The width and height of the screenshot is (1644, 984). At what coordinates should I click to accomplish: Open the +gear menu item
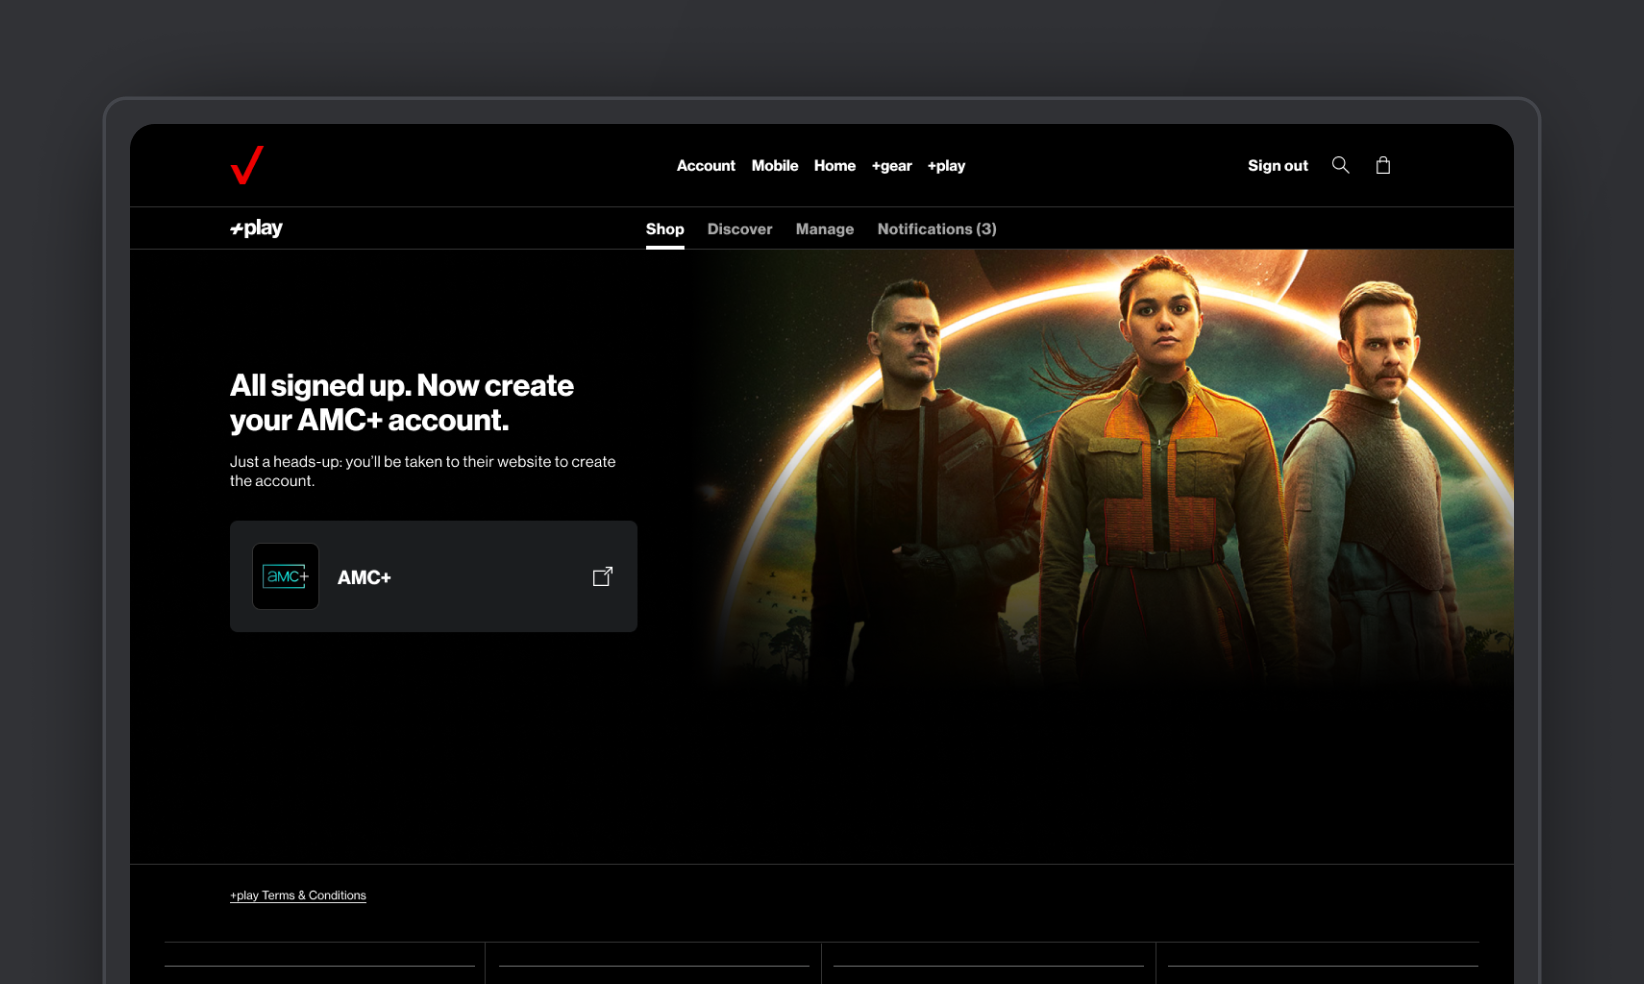click(892, 166)
